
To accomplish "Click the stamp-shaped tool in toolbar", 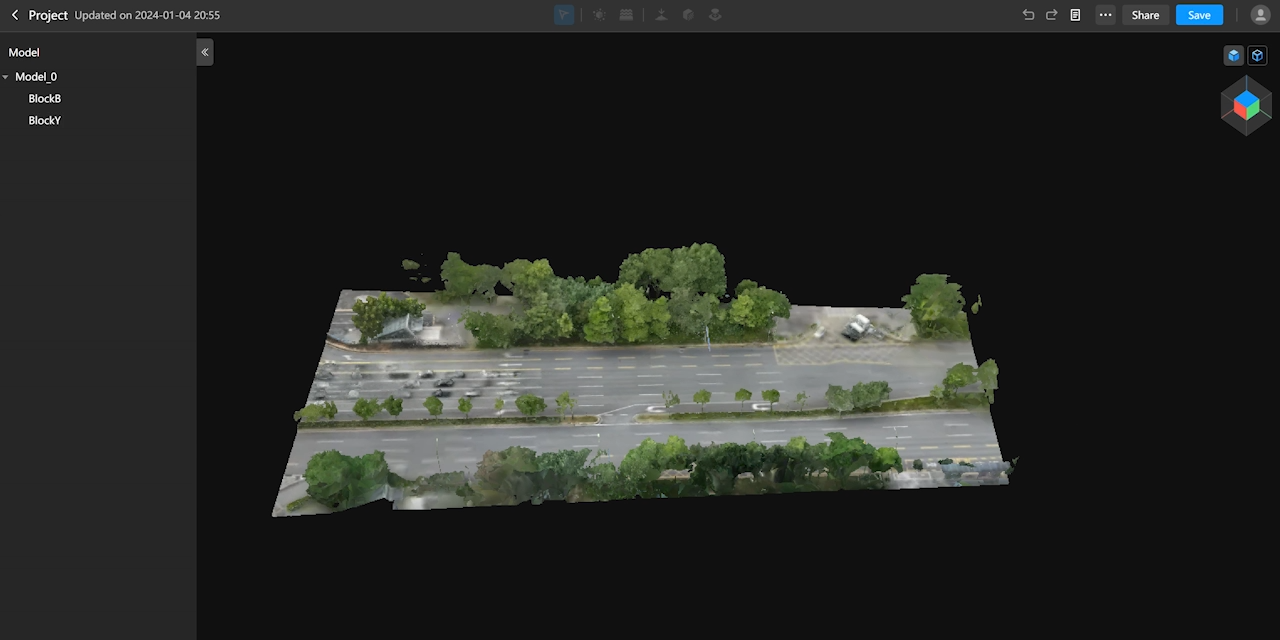I will click(x=715, y=15).
